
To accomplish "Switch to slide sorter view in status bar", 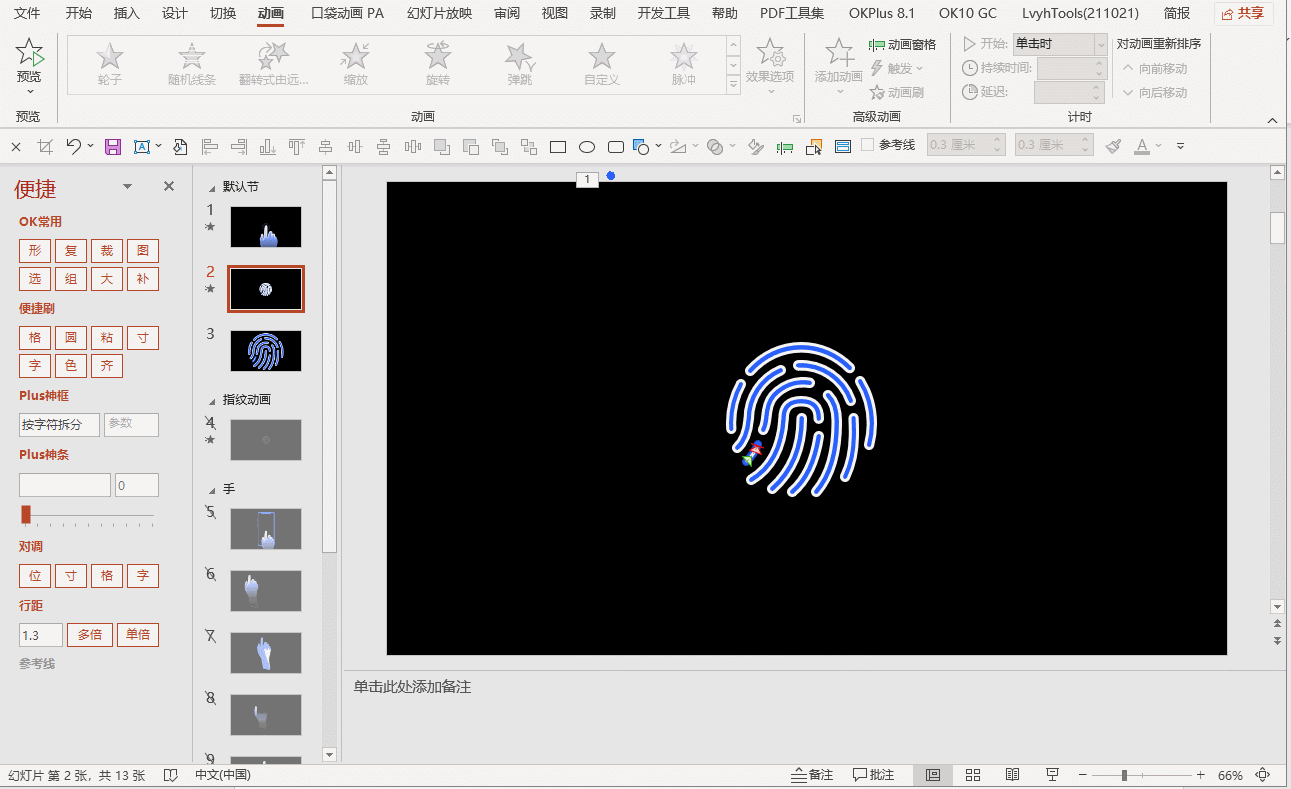I will (x=972, y=775).
